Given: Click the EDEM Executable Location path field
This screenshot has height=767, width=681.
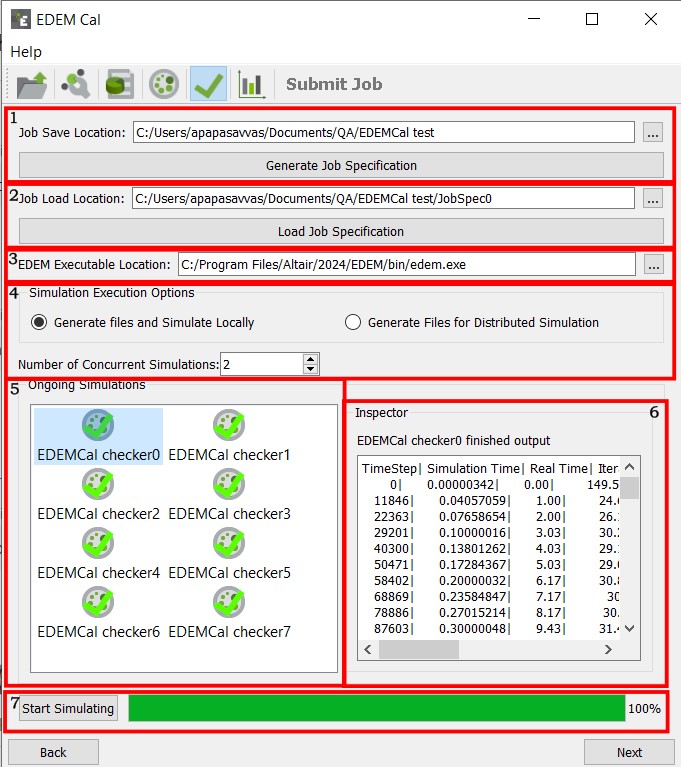Looking at the screenshot, I should (x=407, y=265).
